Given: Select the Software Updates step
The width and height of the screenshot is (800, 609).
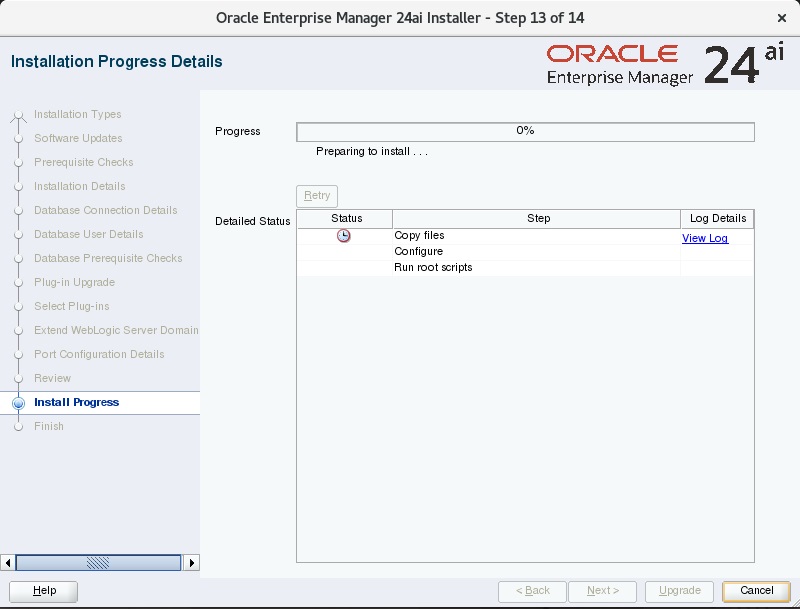Looking at the screenshot, I should (x=78, y=138).
